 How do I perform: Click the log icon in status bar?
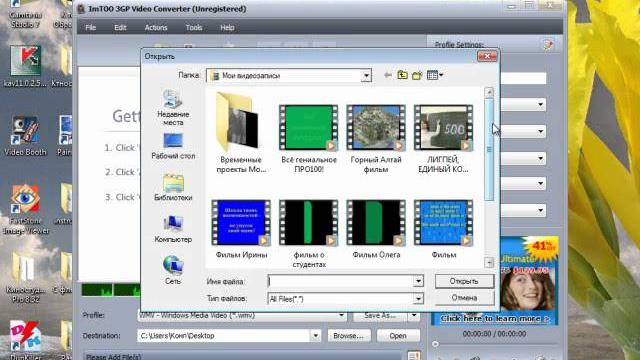click(414, 356)
